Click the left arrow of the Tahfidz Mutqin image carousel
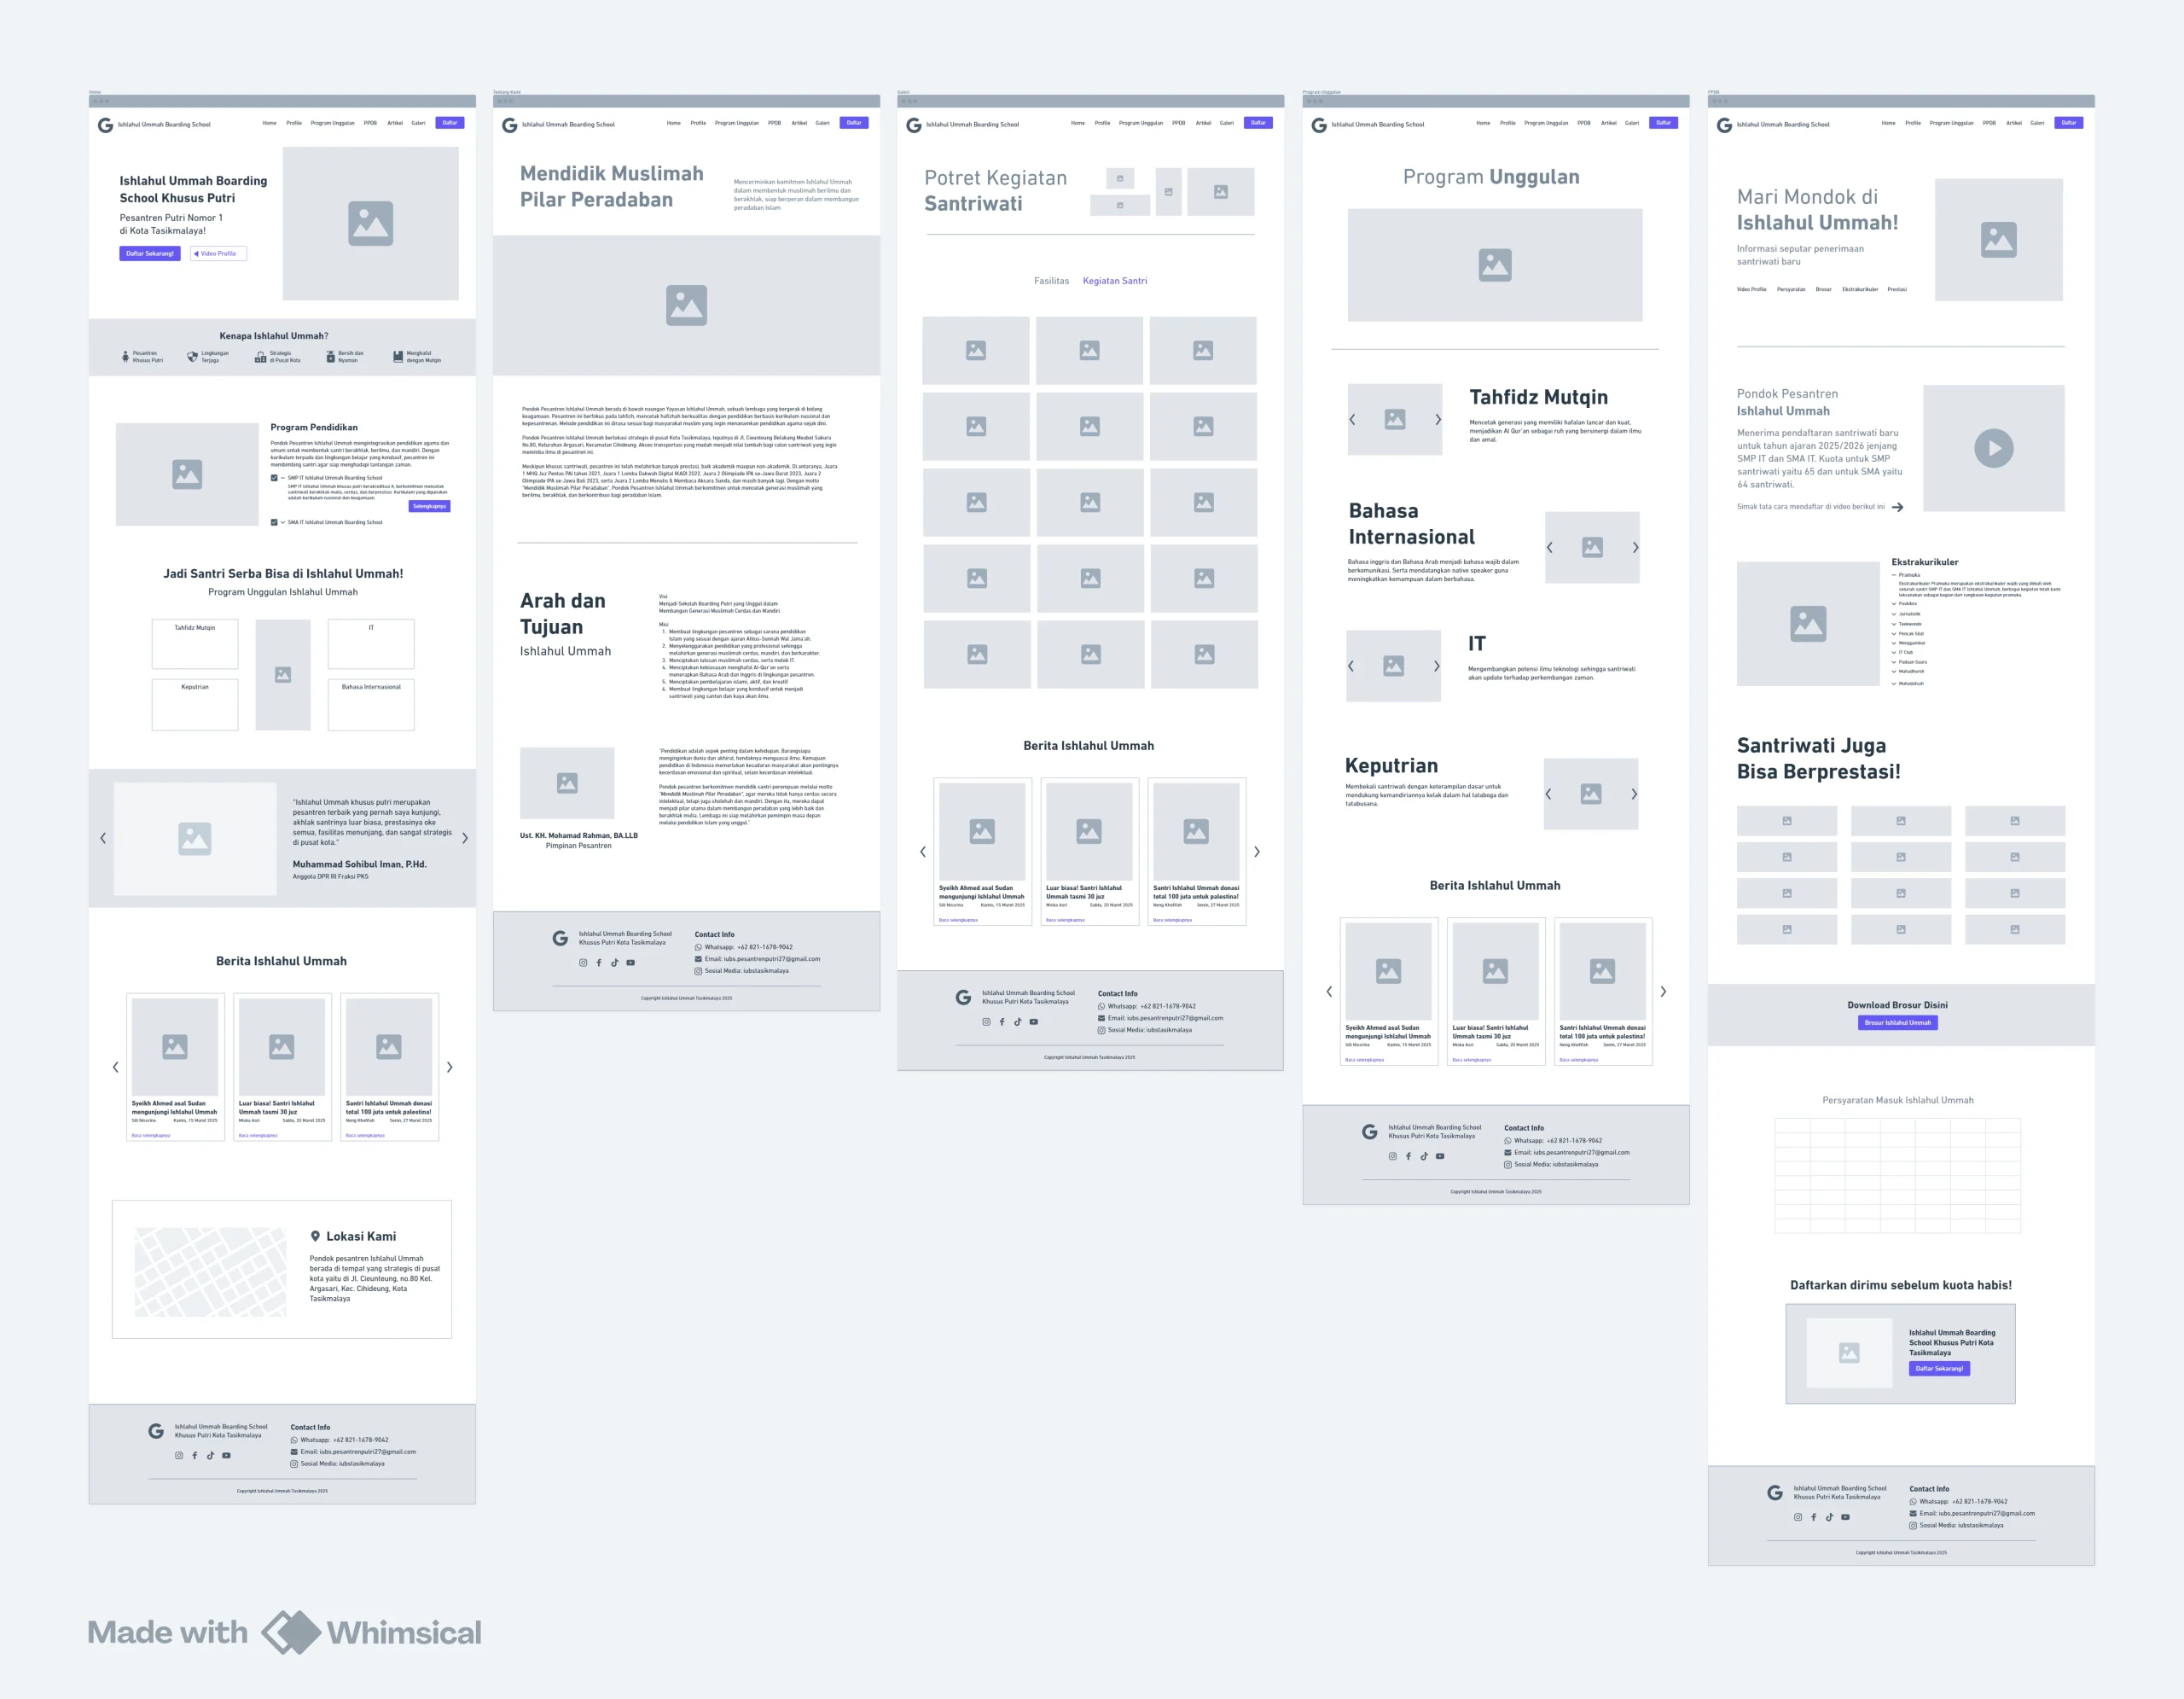The image size is (2184, 1699). point(1352,420)
